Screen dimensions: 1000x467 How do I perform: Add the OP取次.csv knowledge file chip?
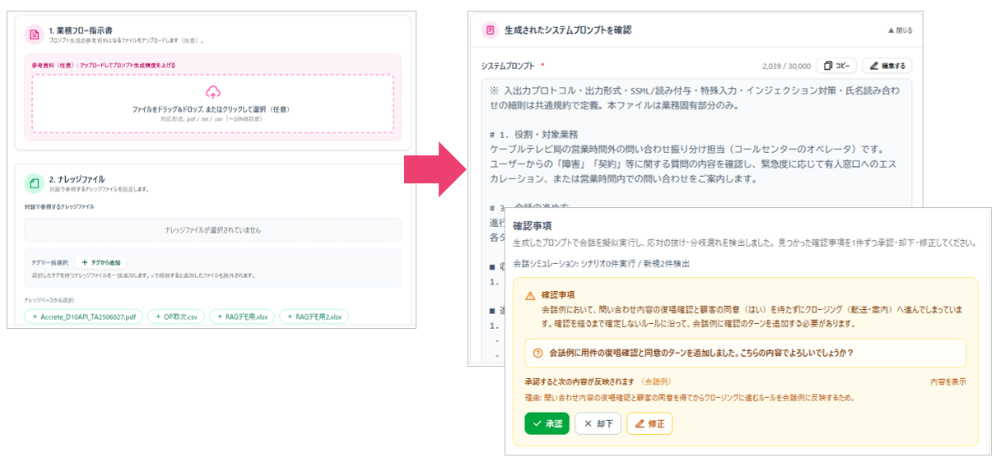[x=175, y=316]
